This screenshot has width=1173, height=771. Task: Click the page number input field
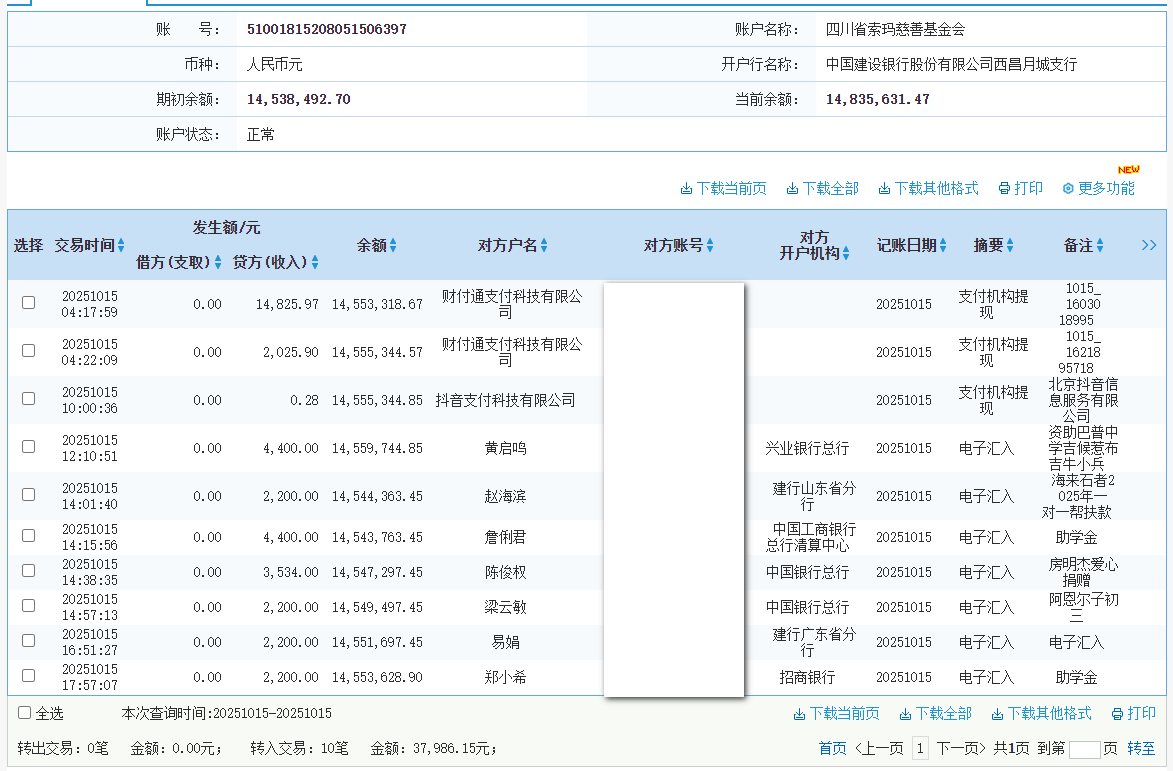pos(1084,749)
